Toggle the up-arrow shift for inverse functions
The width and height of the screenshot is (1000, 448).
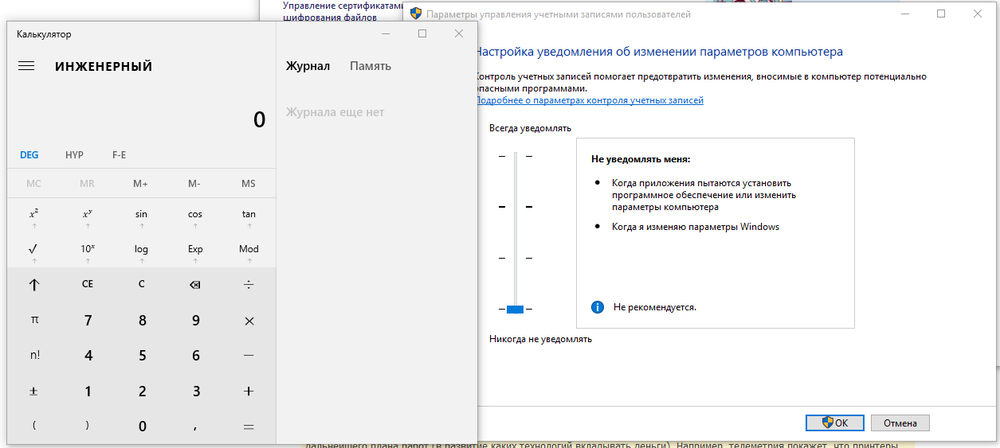click(33, 284)
